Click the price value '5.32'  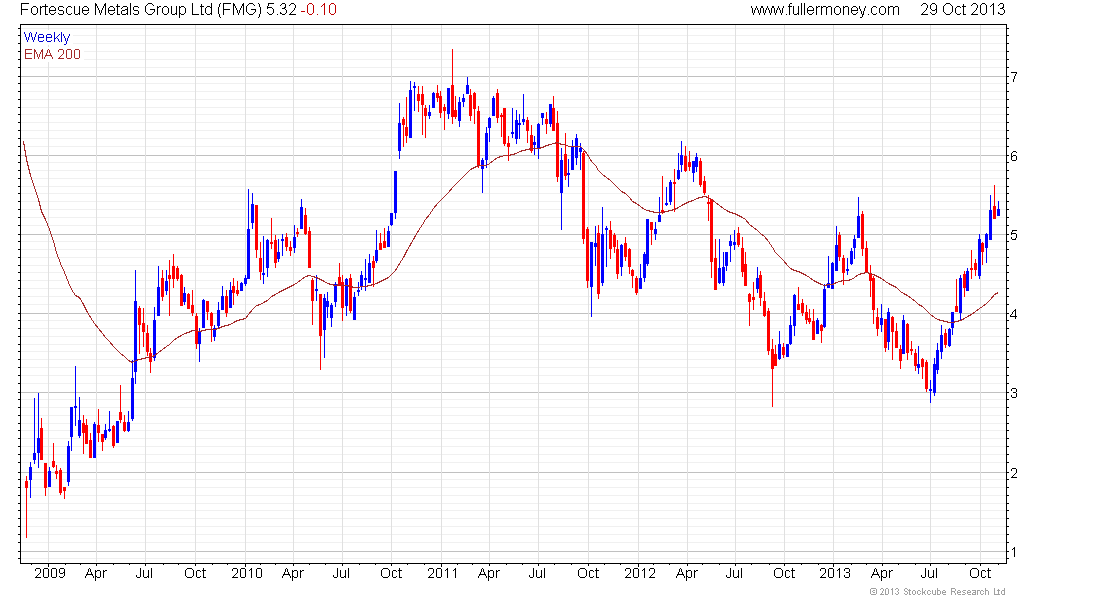point(281,10)
